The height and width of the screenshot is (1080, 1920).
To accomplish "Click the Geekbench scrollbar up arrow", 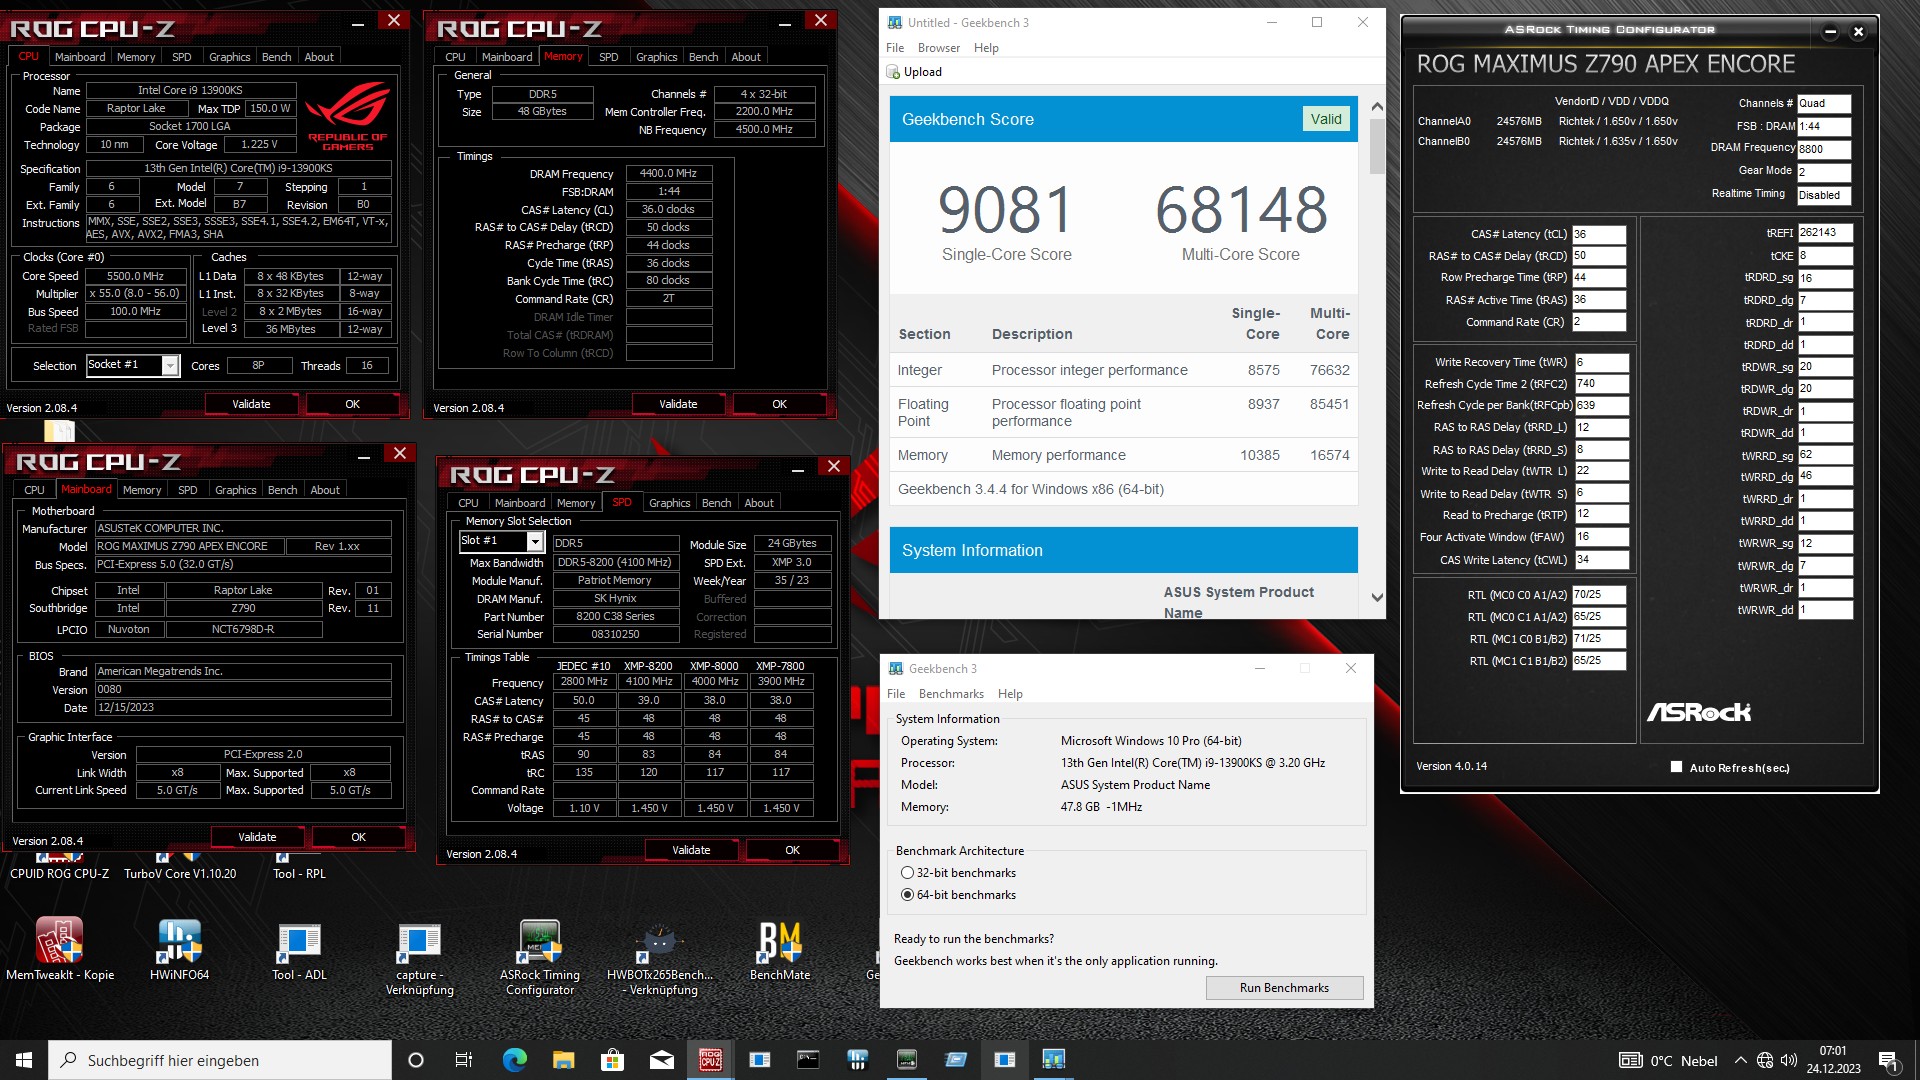I will [x=1377, y=106].
